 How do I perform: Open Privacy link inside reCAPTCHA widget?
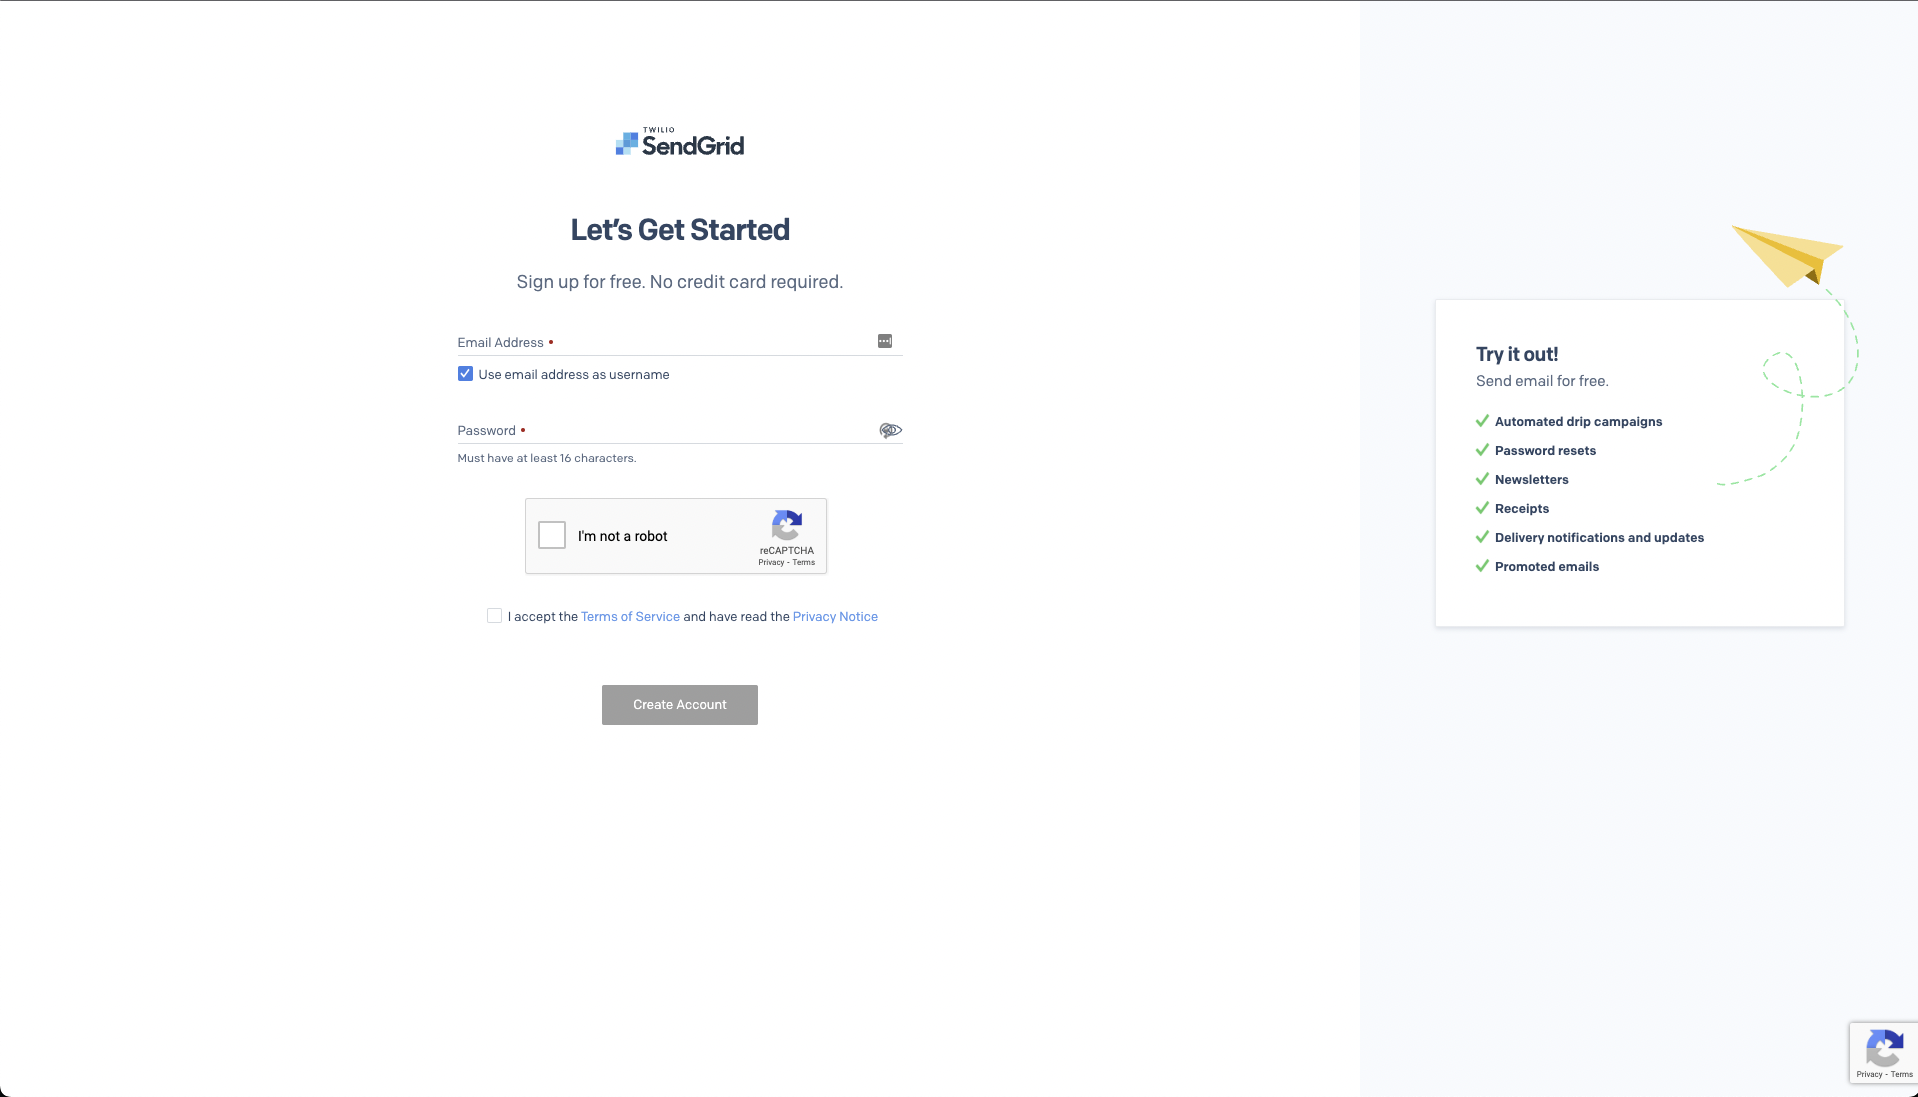click(770, 563)
